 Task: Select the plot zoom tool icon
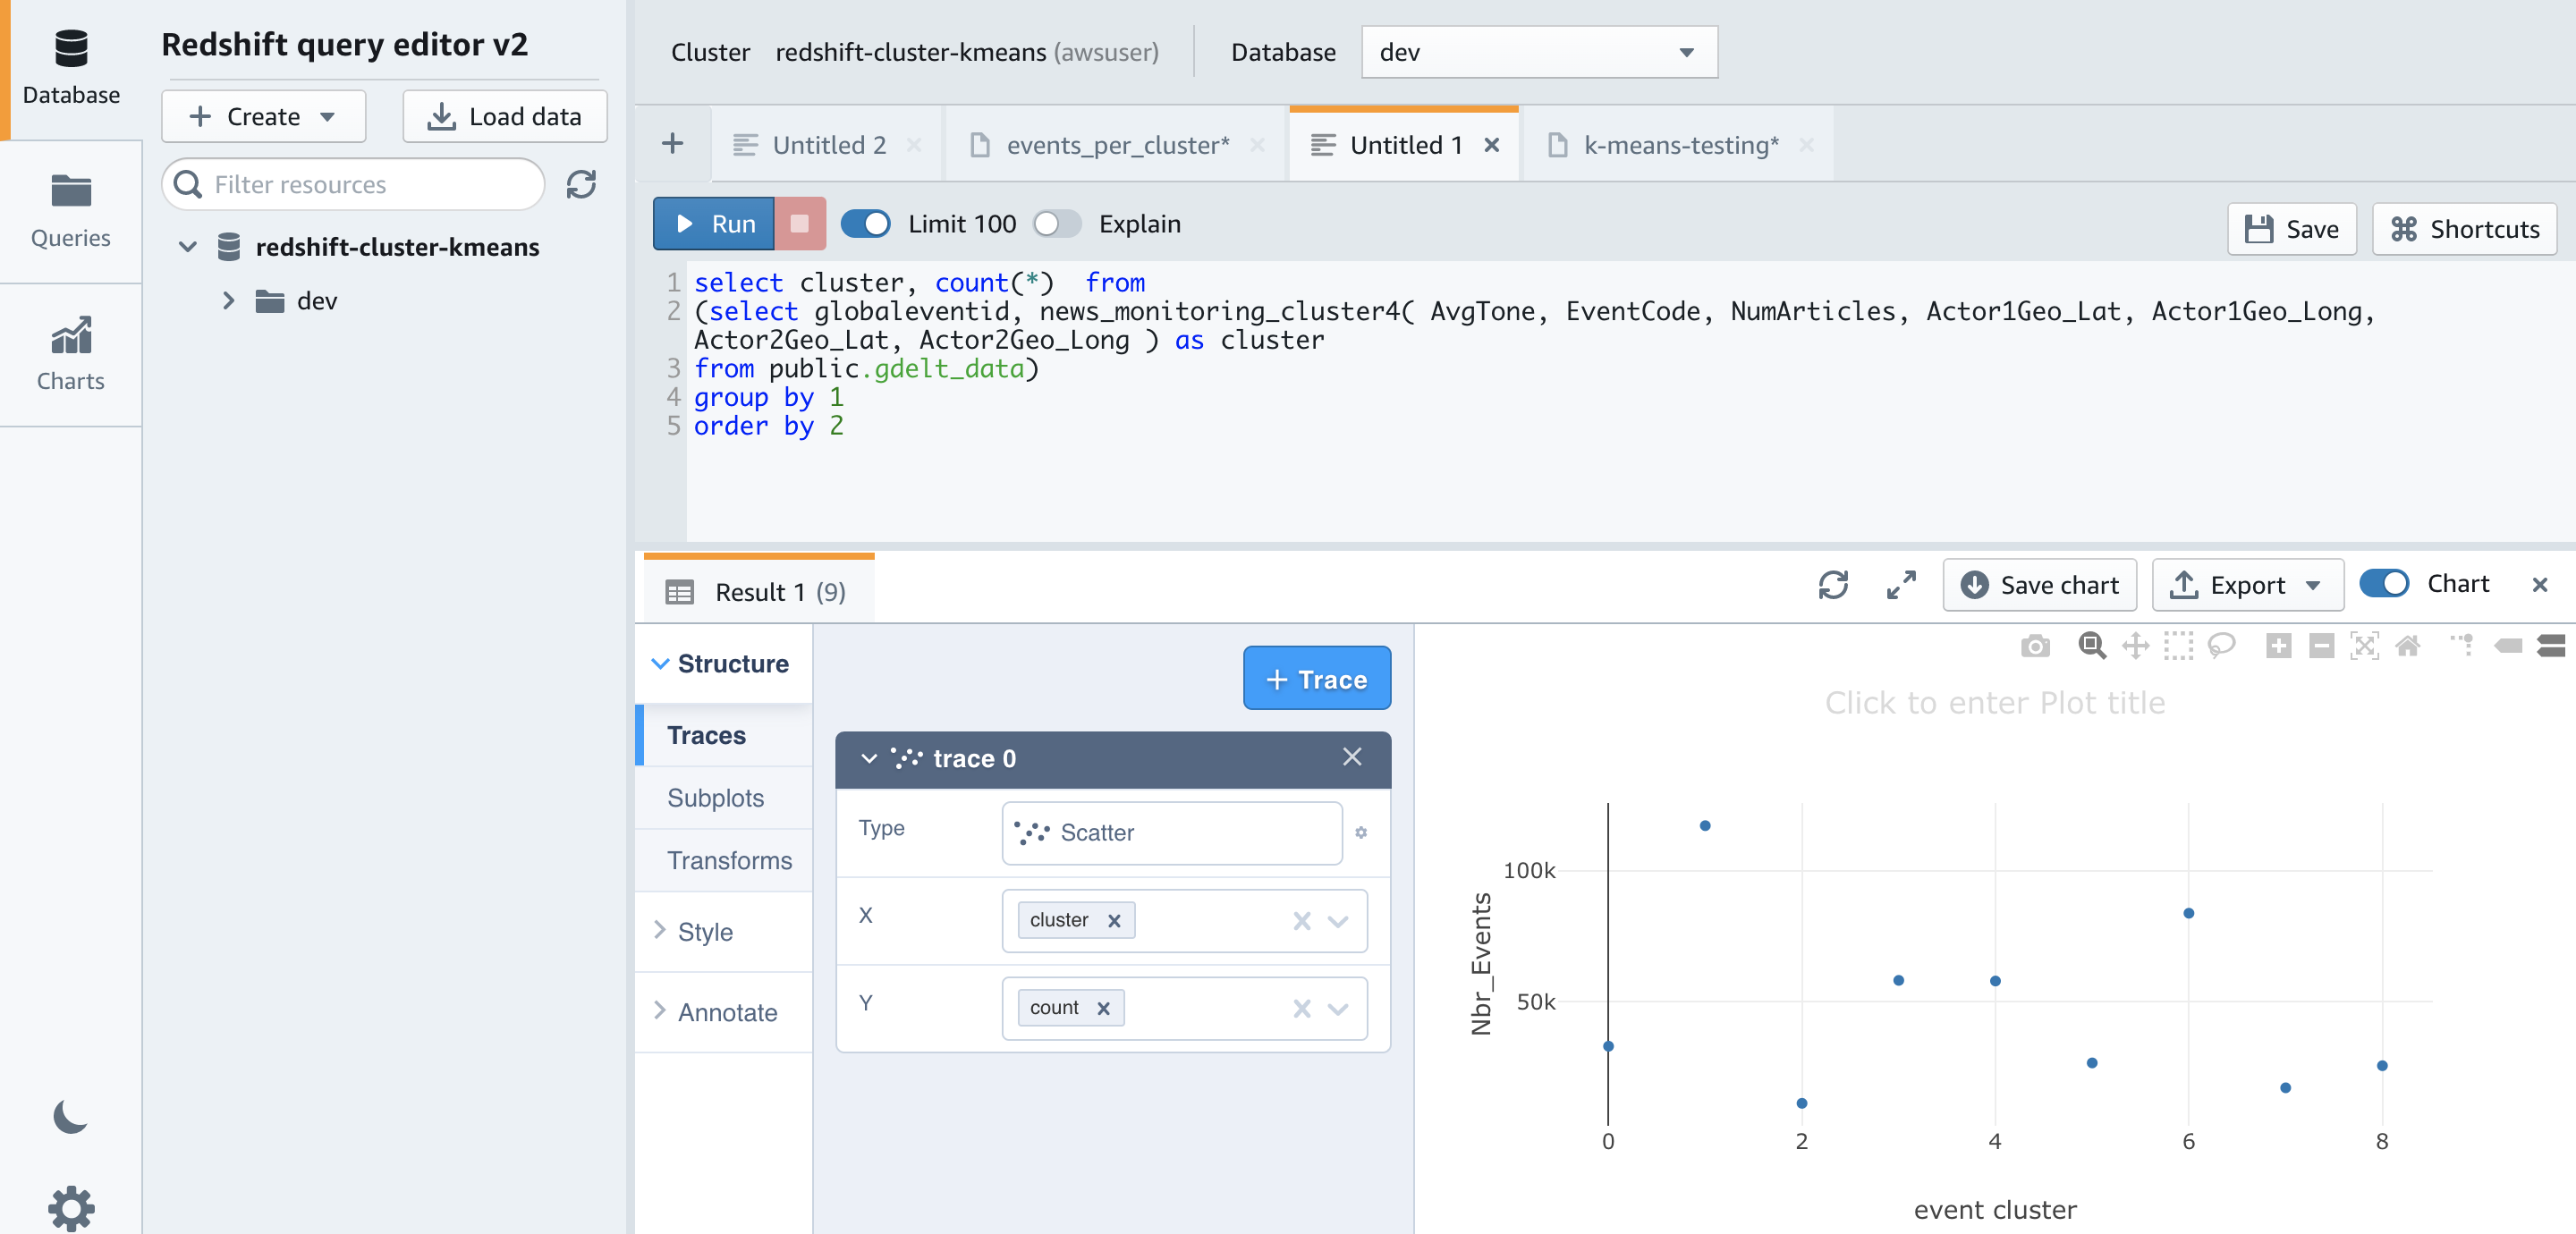pos(2091,646)
